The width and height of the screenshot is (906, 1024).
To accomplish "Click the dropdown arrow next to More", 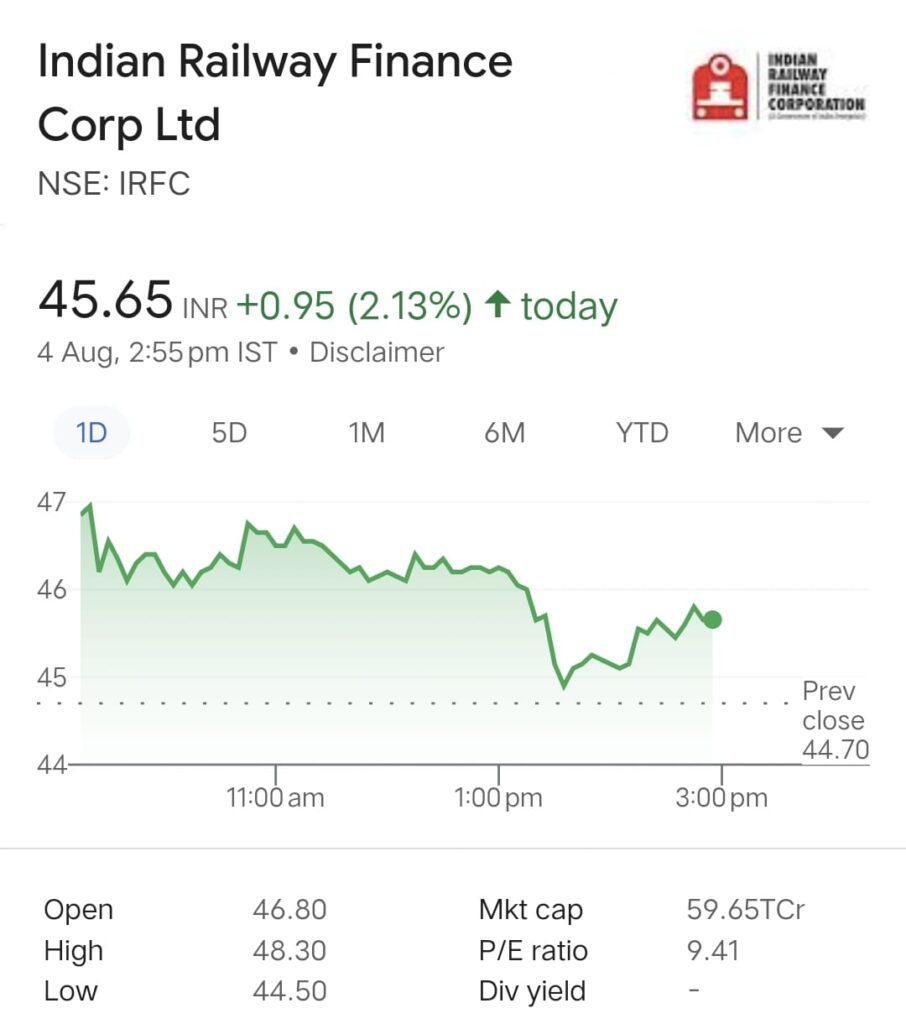I will pyautogui.click(x=833, y=433).
